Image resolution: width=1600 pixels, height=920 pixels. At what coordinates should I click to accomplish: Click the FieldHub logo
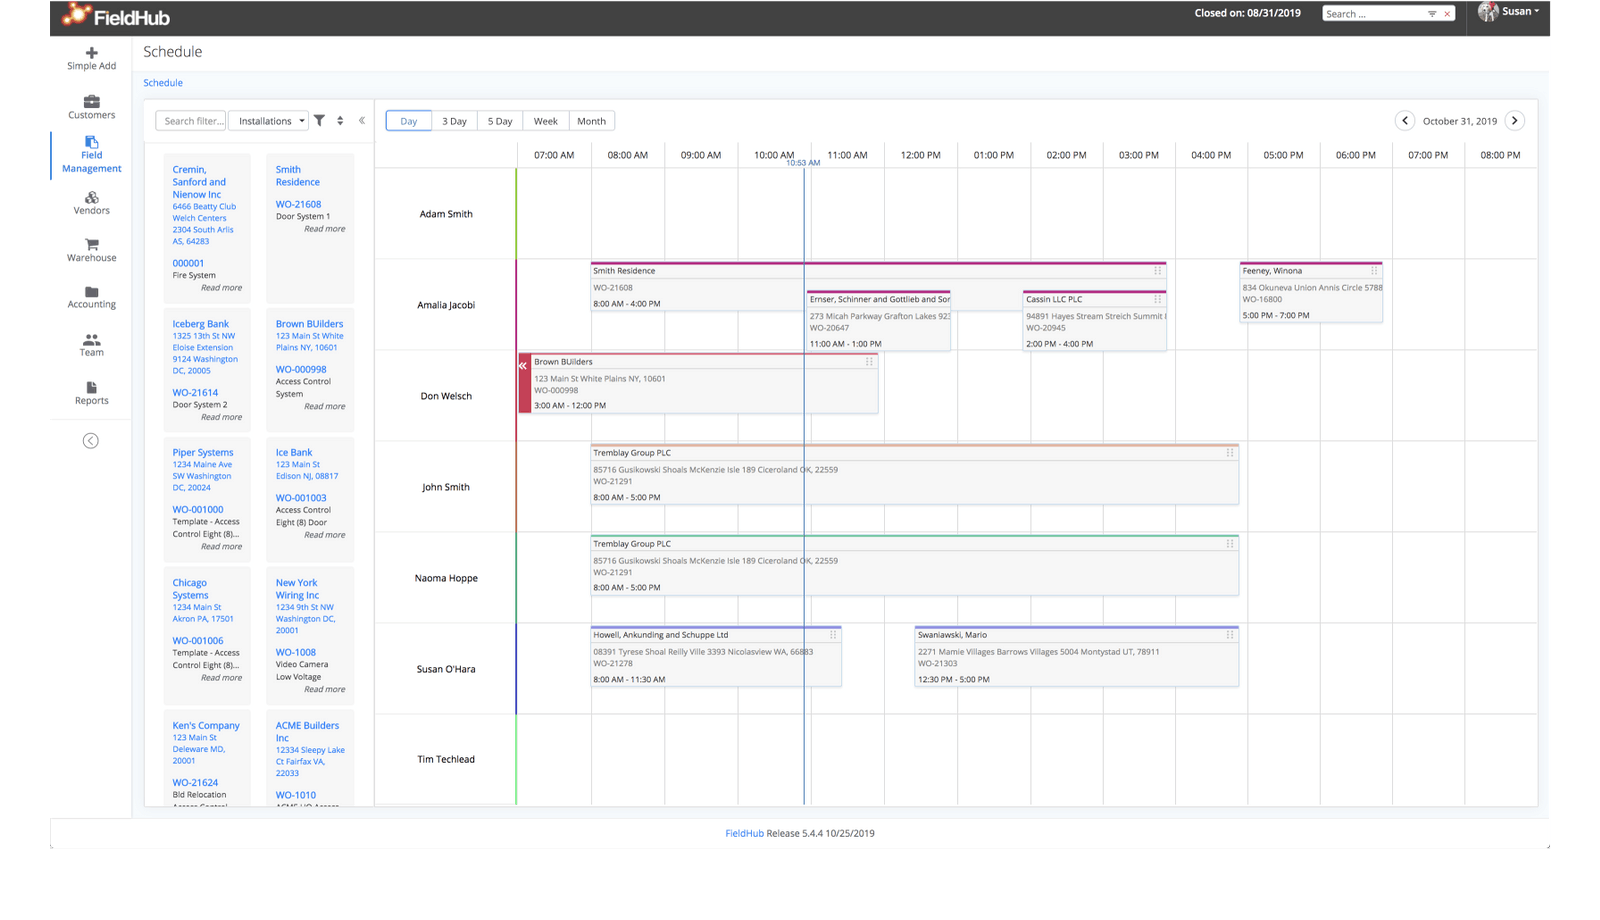tap(113, 16)
